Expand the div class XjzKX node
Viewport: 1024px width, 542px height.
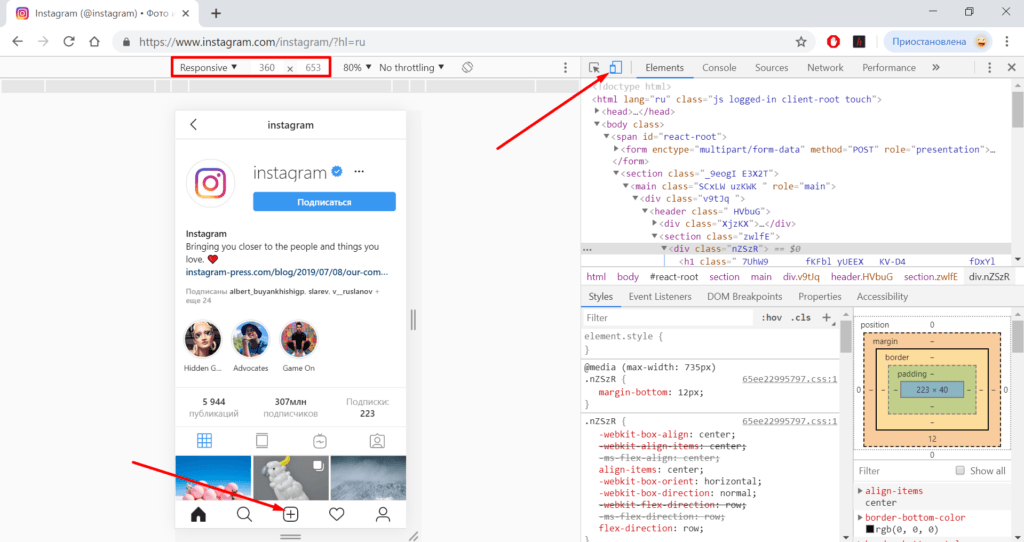point(654,223)
